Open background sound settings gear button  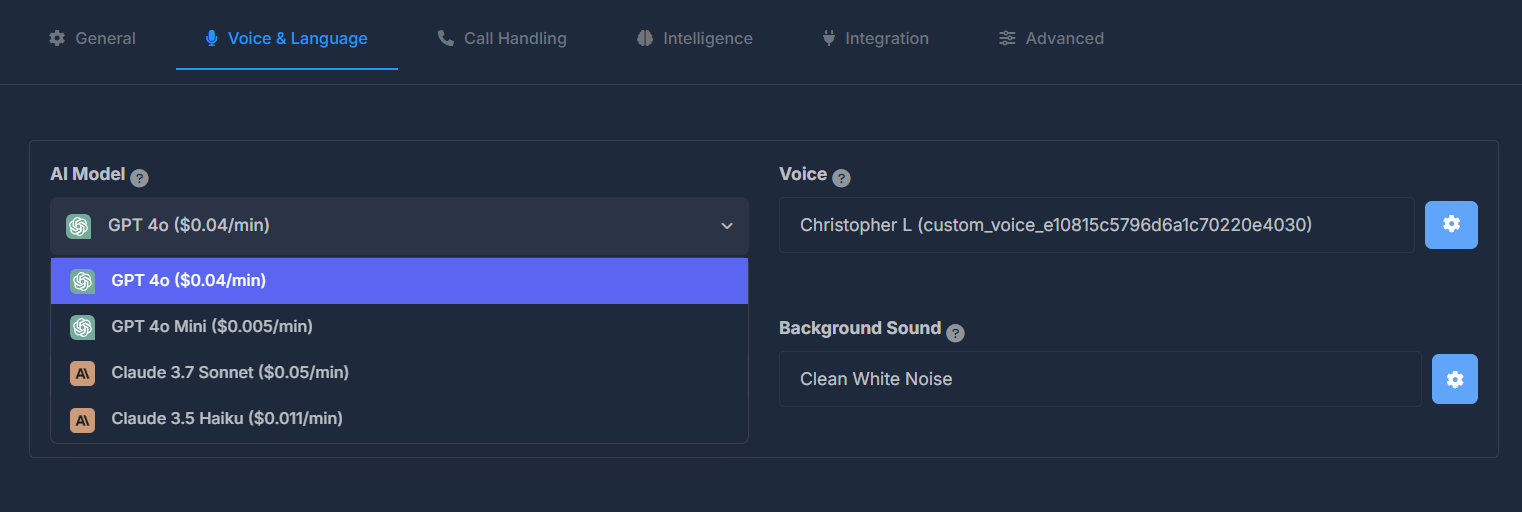(1454, 379)
